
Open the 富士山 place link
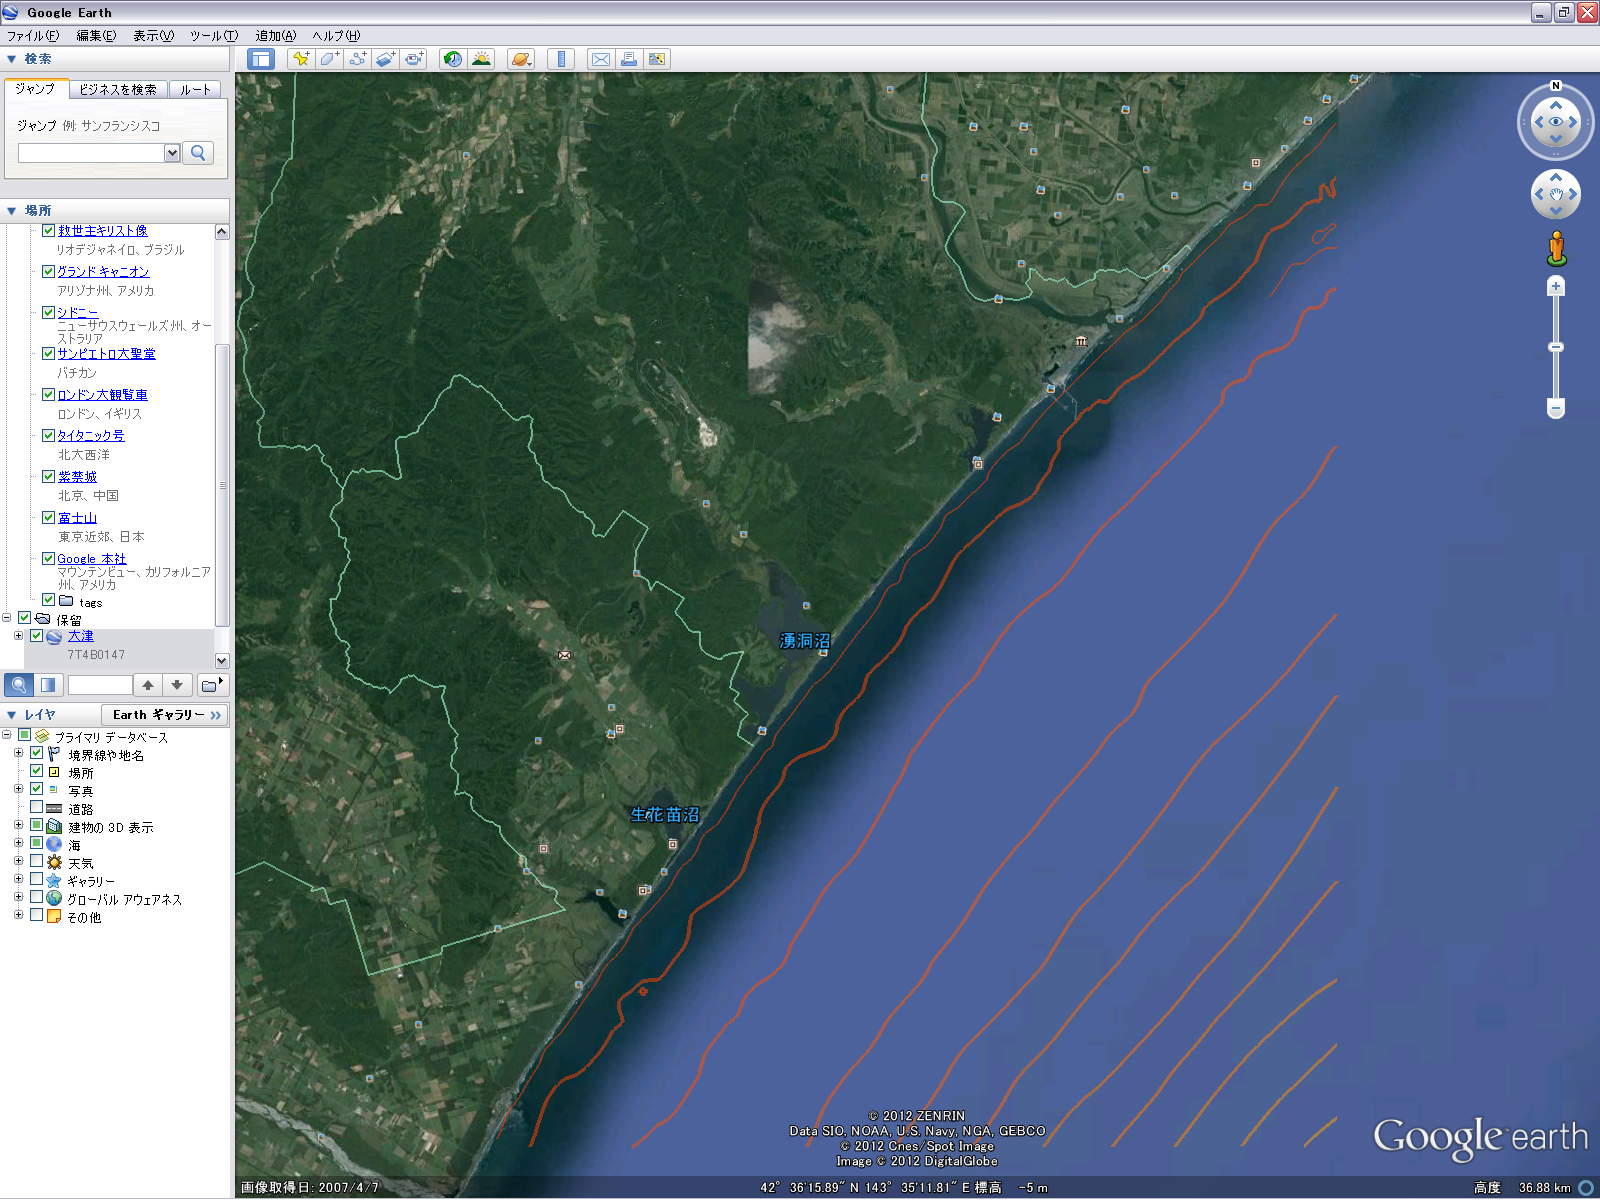click(77, 518)
